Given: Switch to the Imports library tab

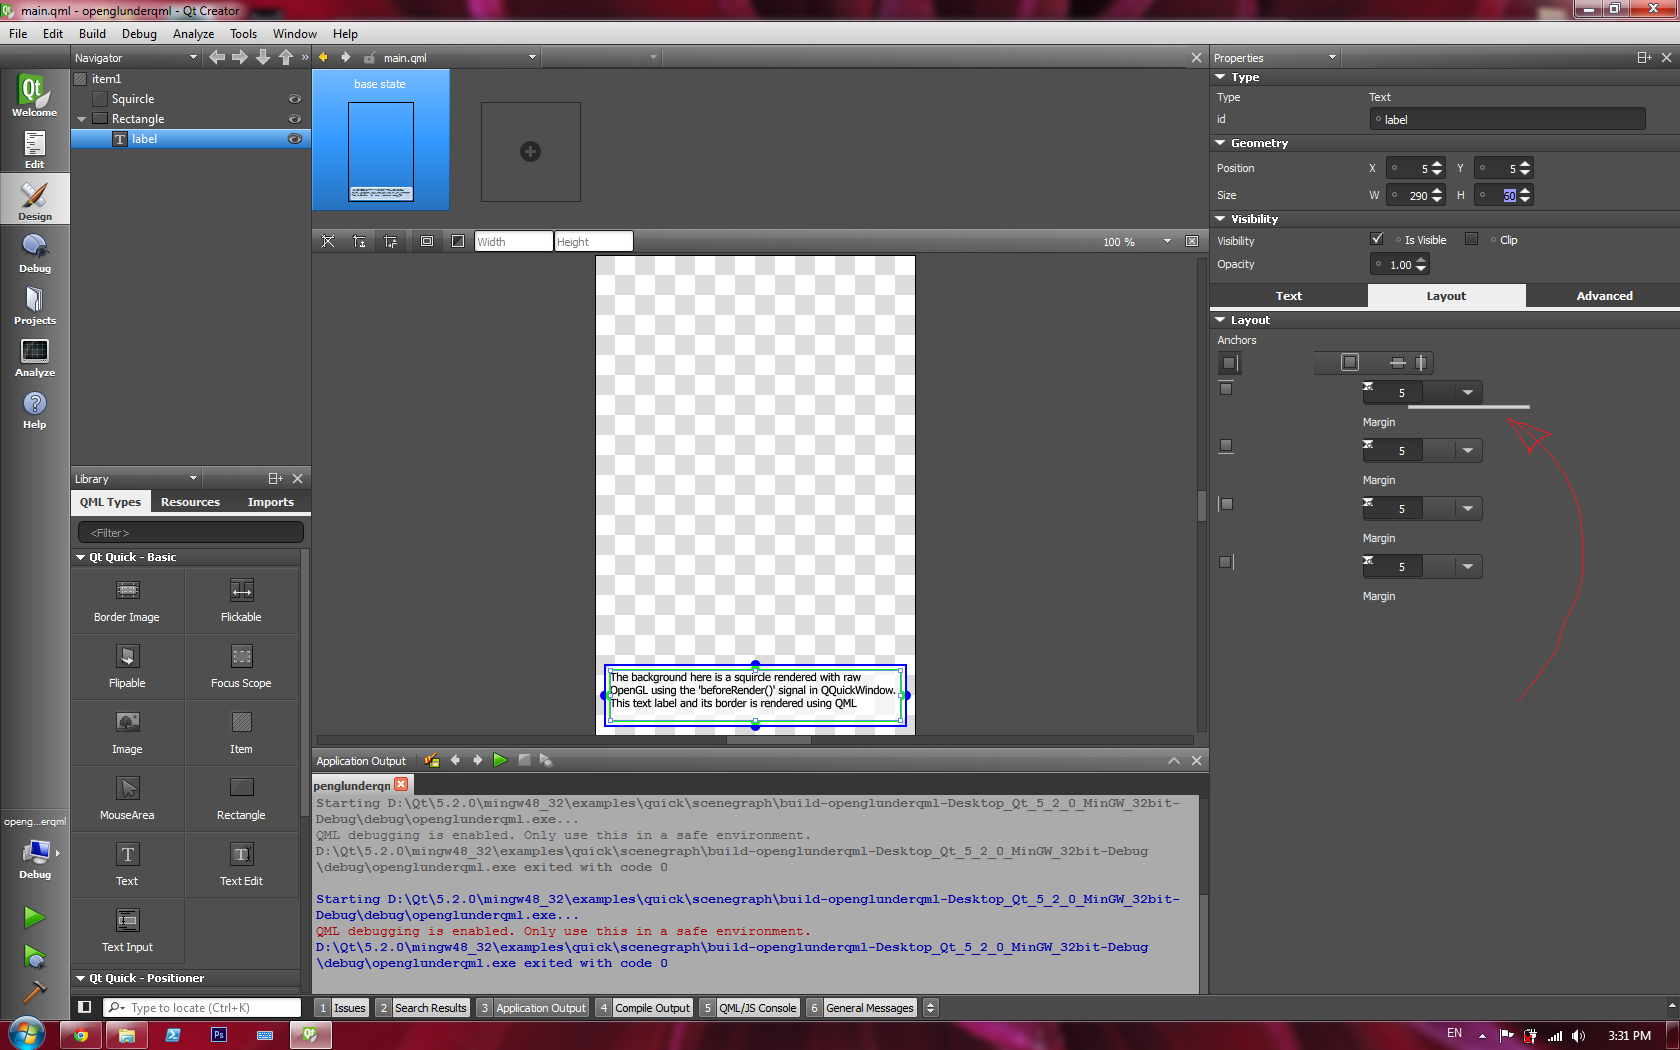Looking at the screenshot, I should pyautogui.click(x=271, y=502).
